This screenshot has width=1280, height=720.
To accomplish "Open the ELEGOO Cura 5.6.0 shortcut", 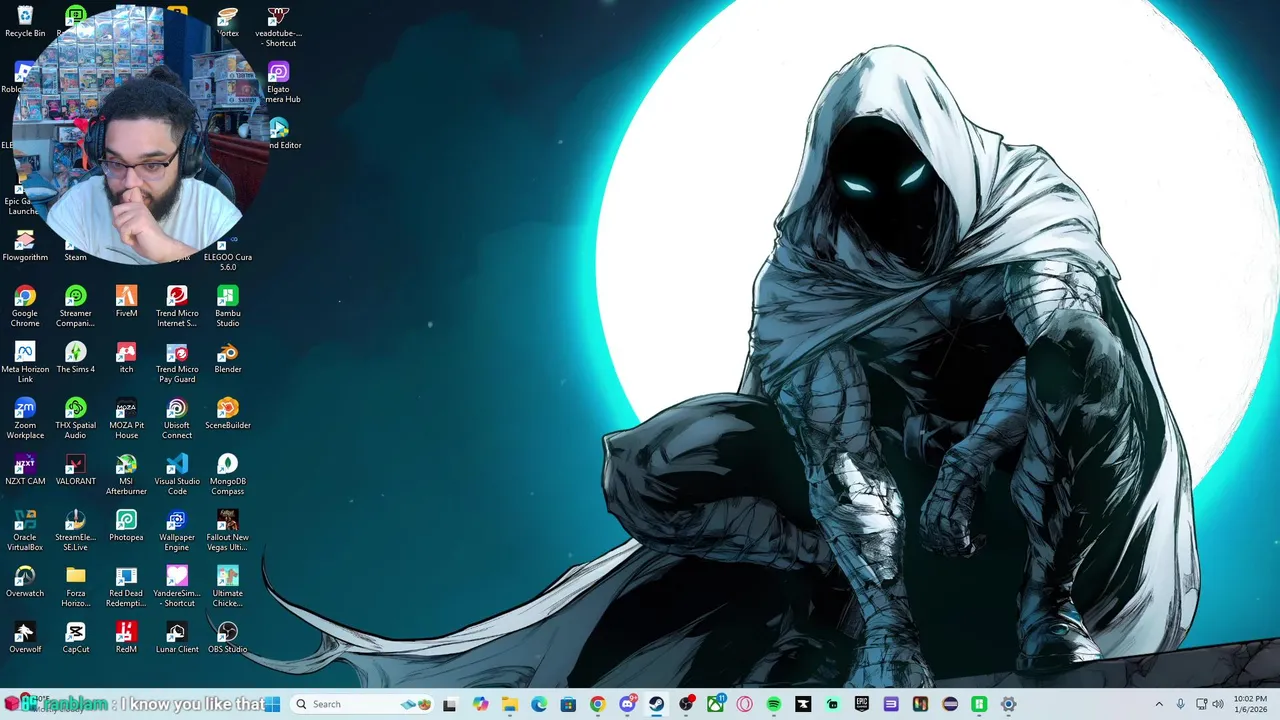I will pyautogui.click(x=228, y=252).
